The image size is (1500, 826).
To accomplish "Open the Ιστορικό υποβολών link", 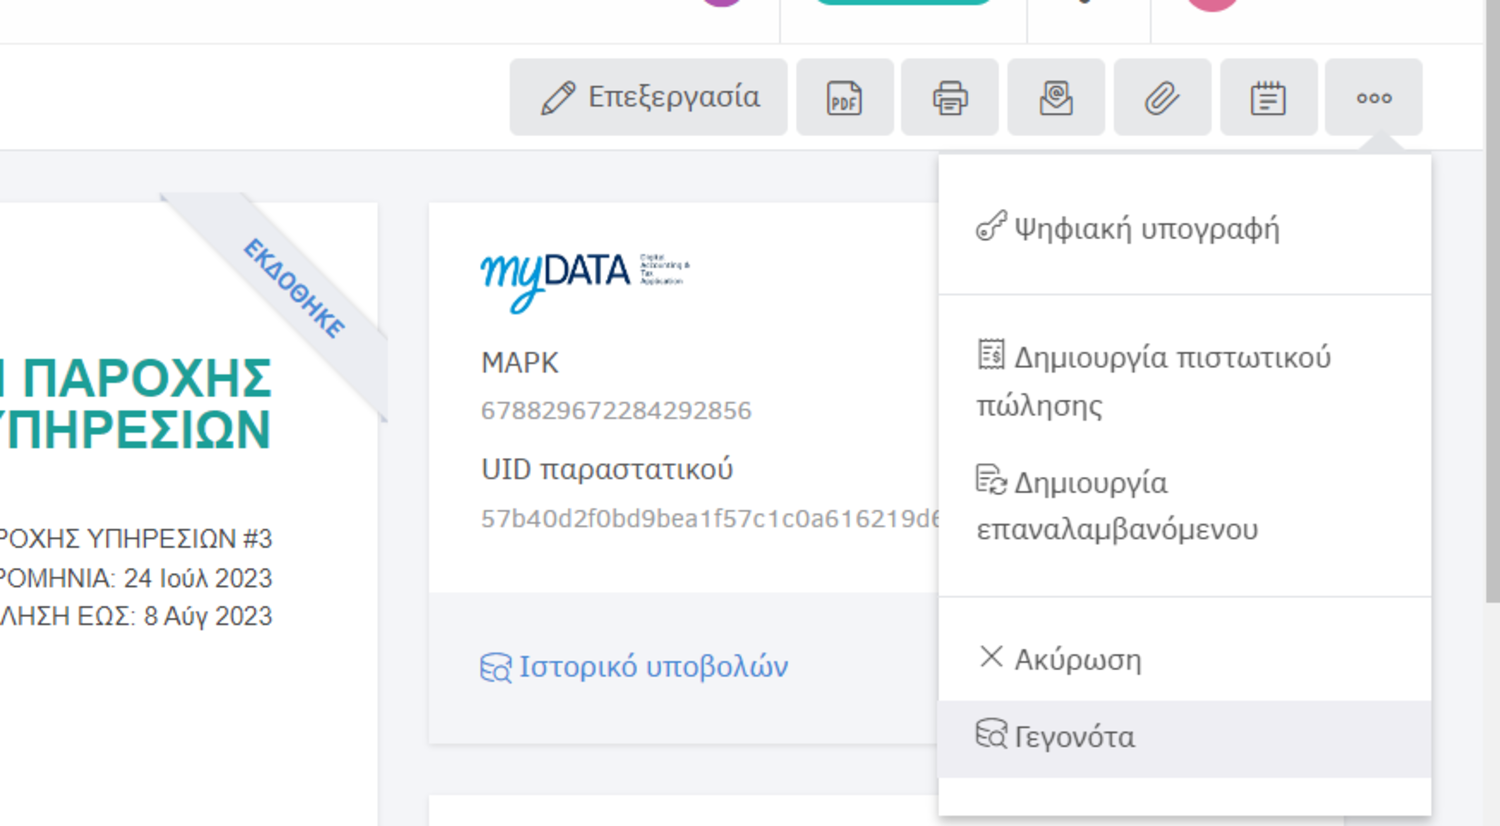I will click(634, 667).
